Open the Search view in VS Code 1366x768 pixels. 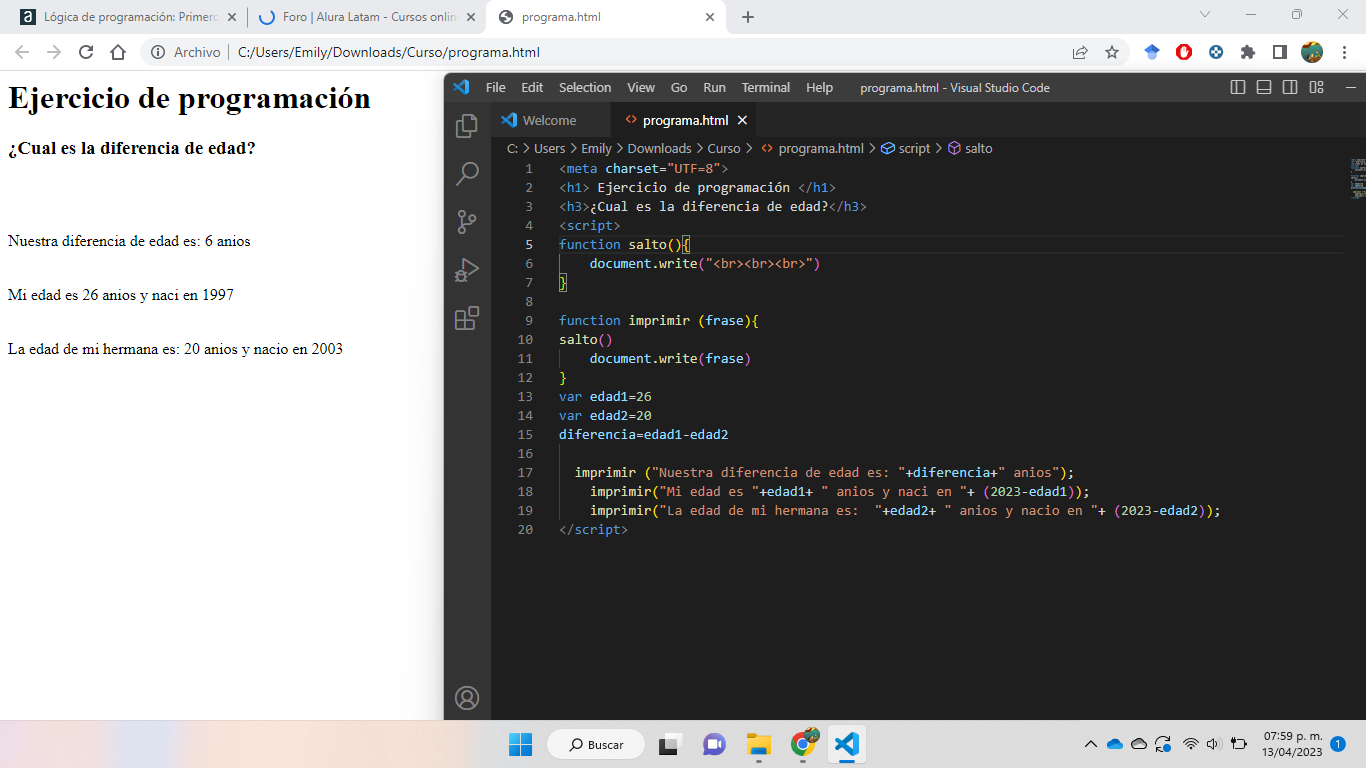pyautogui.click(x=467, y=174)
